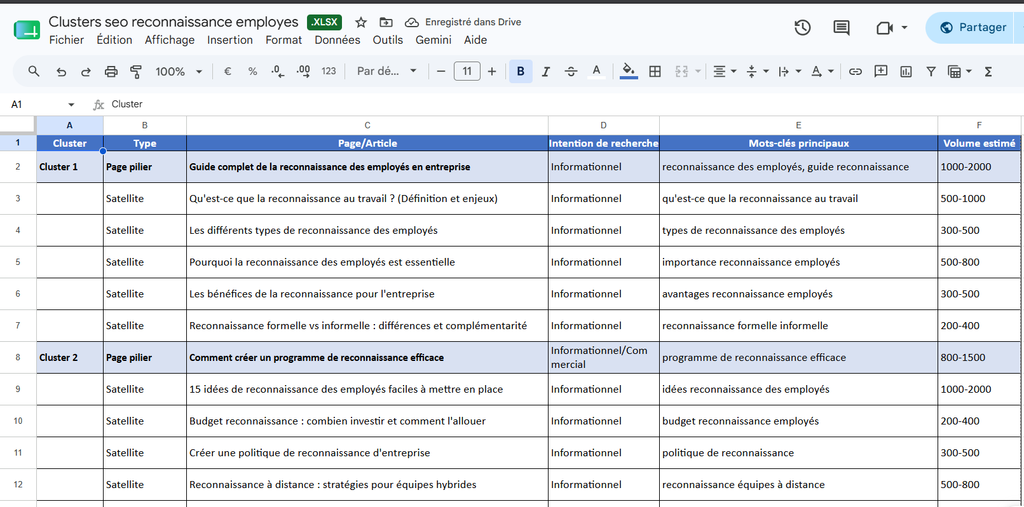Open vertical align dropdown
Image resolution: width=1024 pixels, height=507 pixels.
coord(757,71)
